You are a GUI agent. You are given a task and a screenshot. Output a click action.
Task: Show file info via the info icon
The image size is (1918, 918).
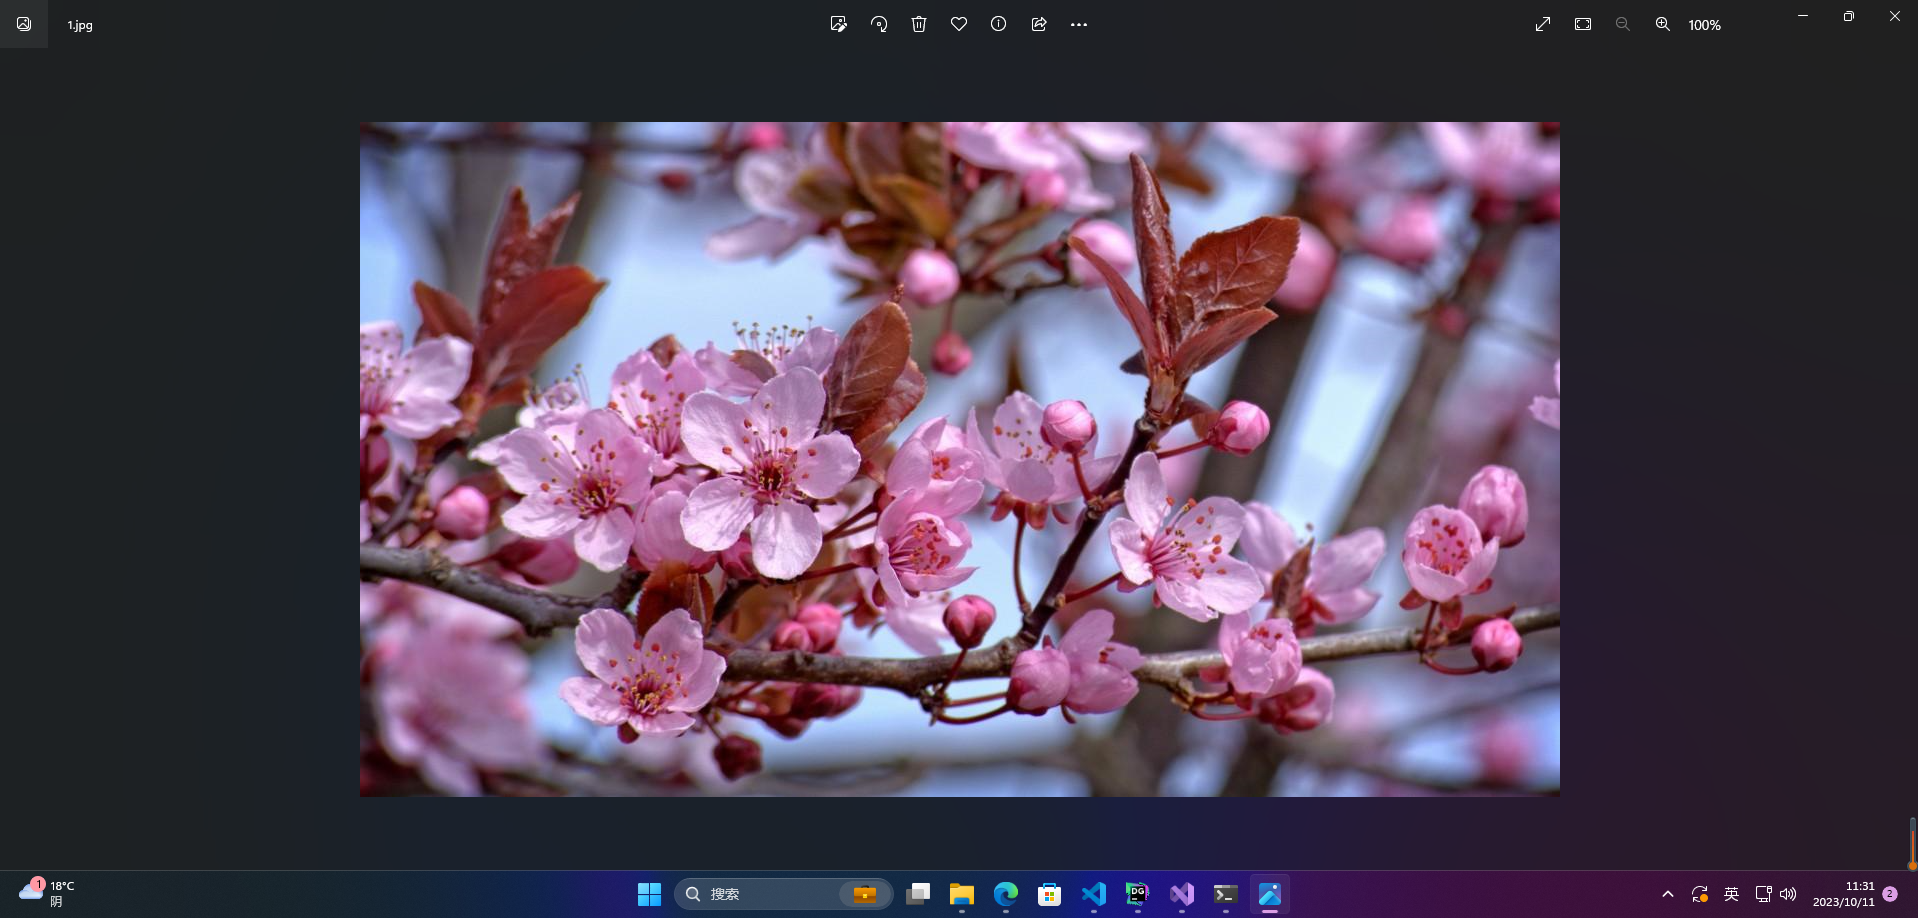point(998,24)
